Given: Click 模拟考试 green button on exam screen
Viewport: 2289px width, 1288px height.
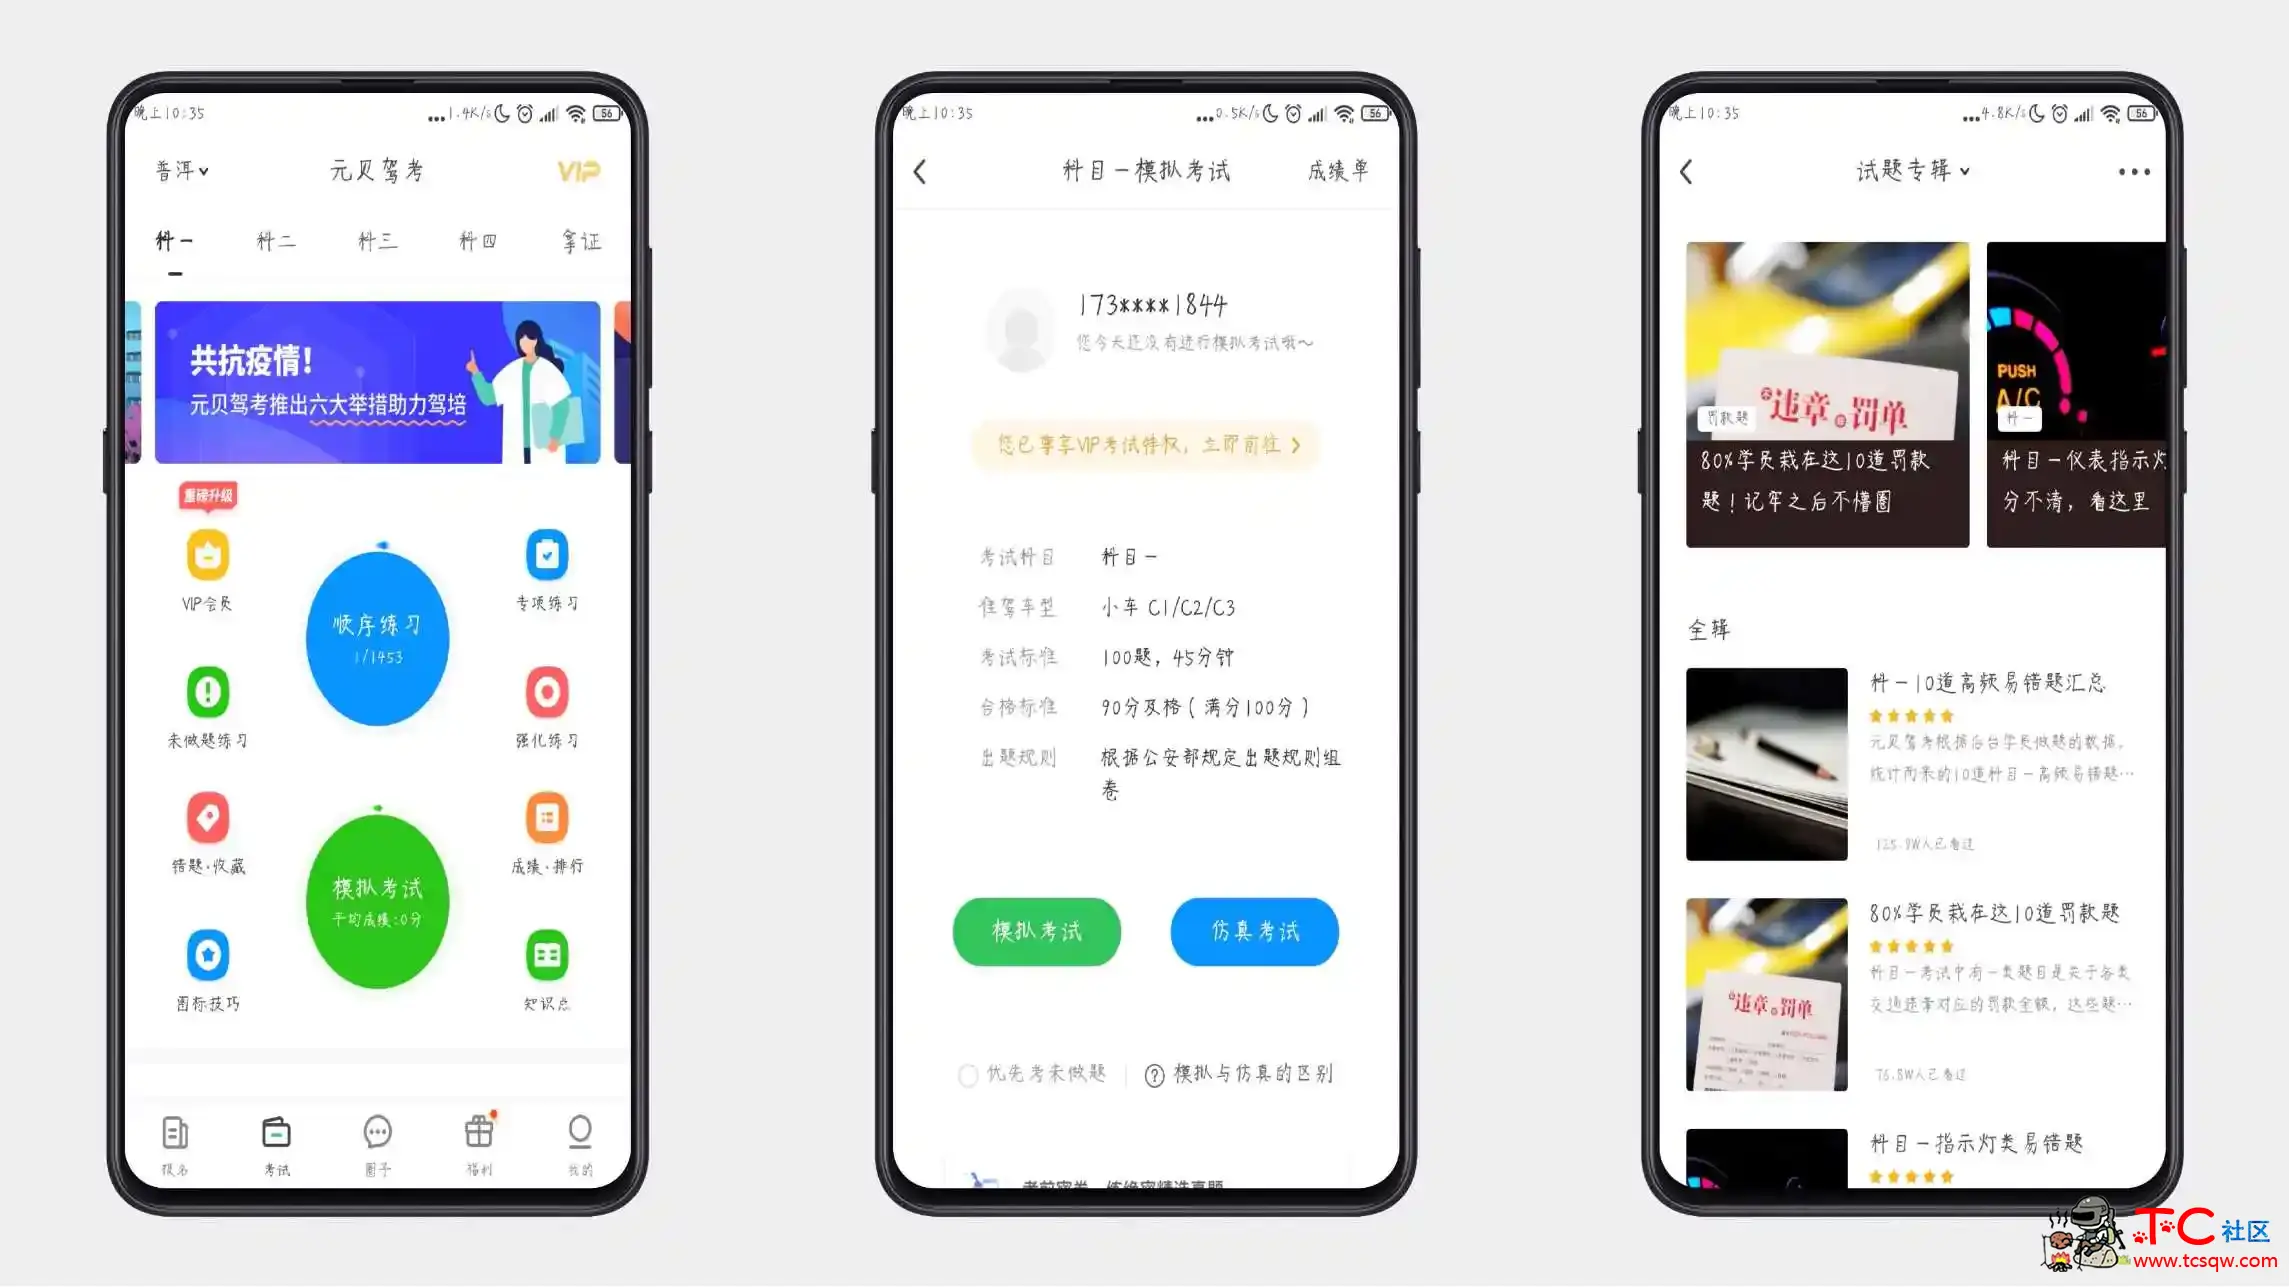Looking at the screenshot, I should tap(1036, 929).
